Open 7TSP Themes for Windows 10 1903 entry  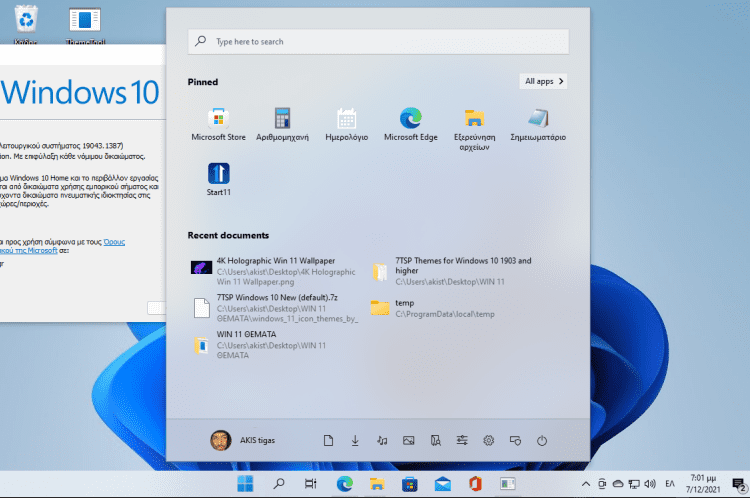click(453, 271)
